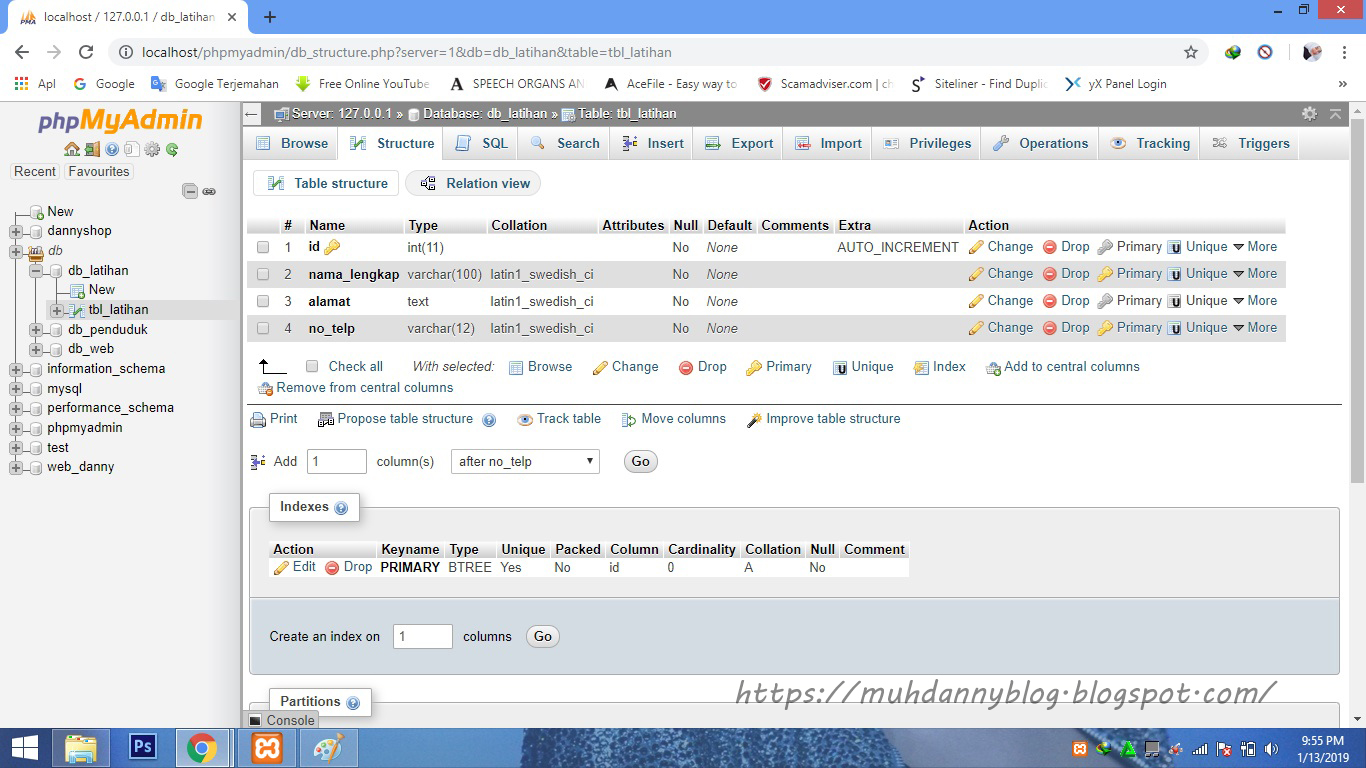
Task: Select the checkbox beside the id column
Action: point(263,247)
